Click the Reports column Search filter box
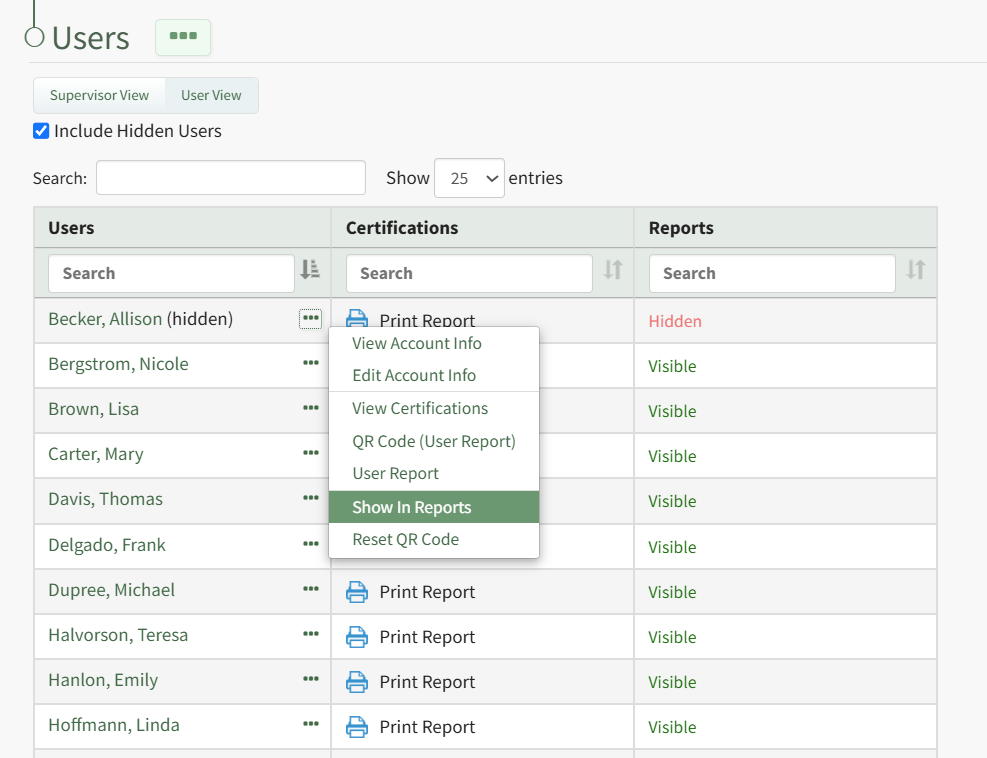This screenshot has width=987, height=758. click(x=772, y=273)
